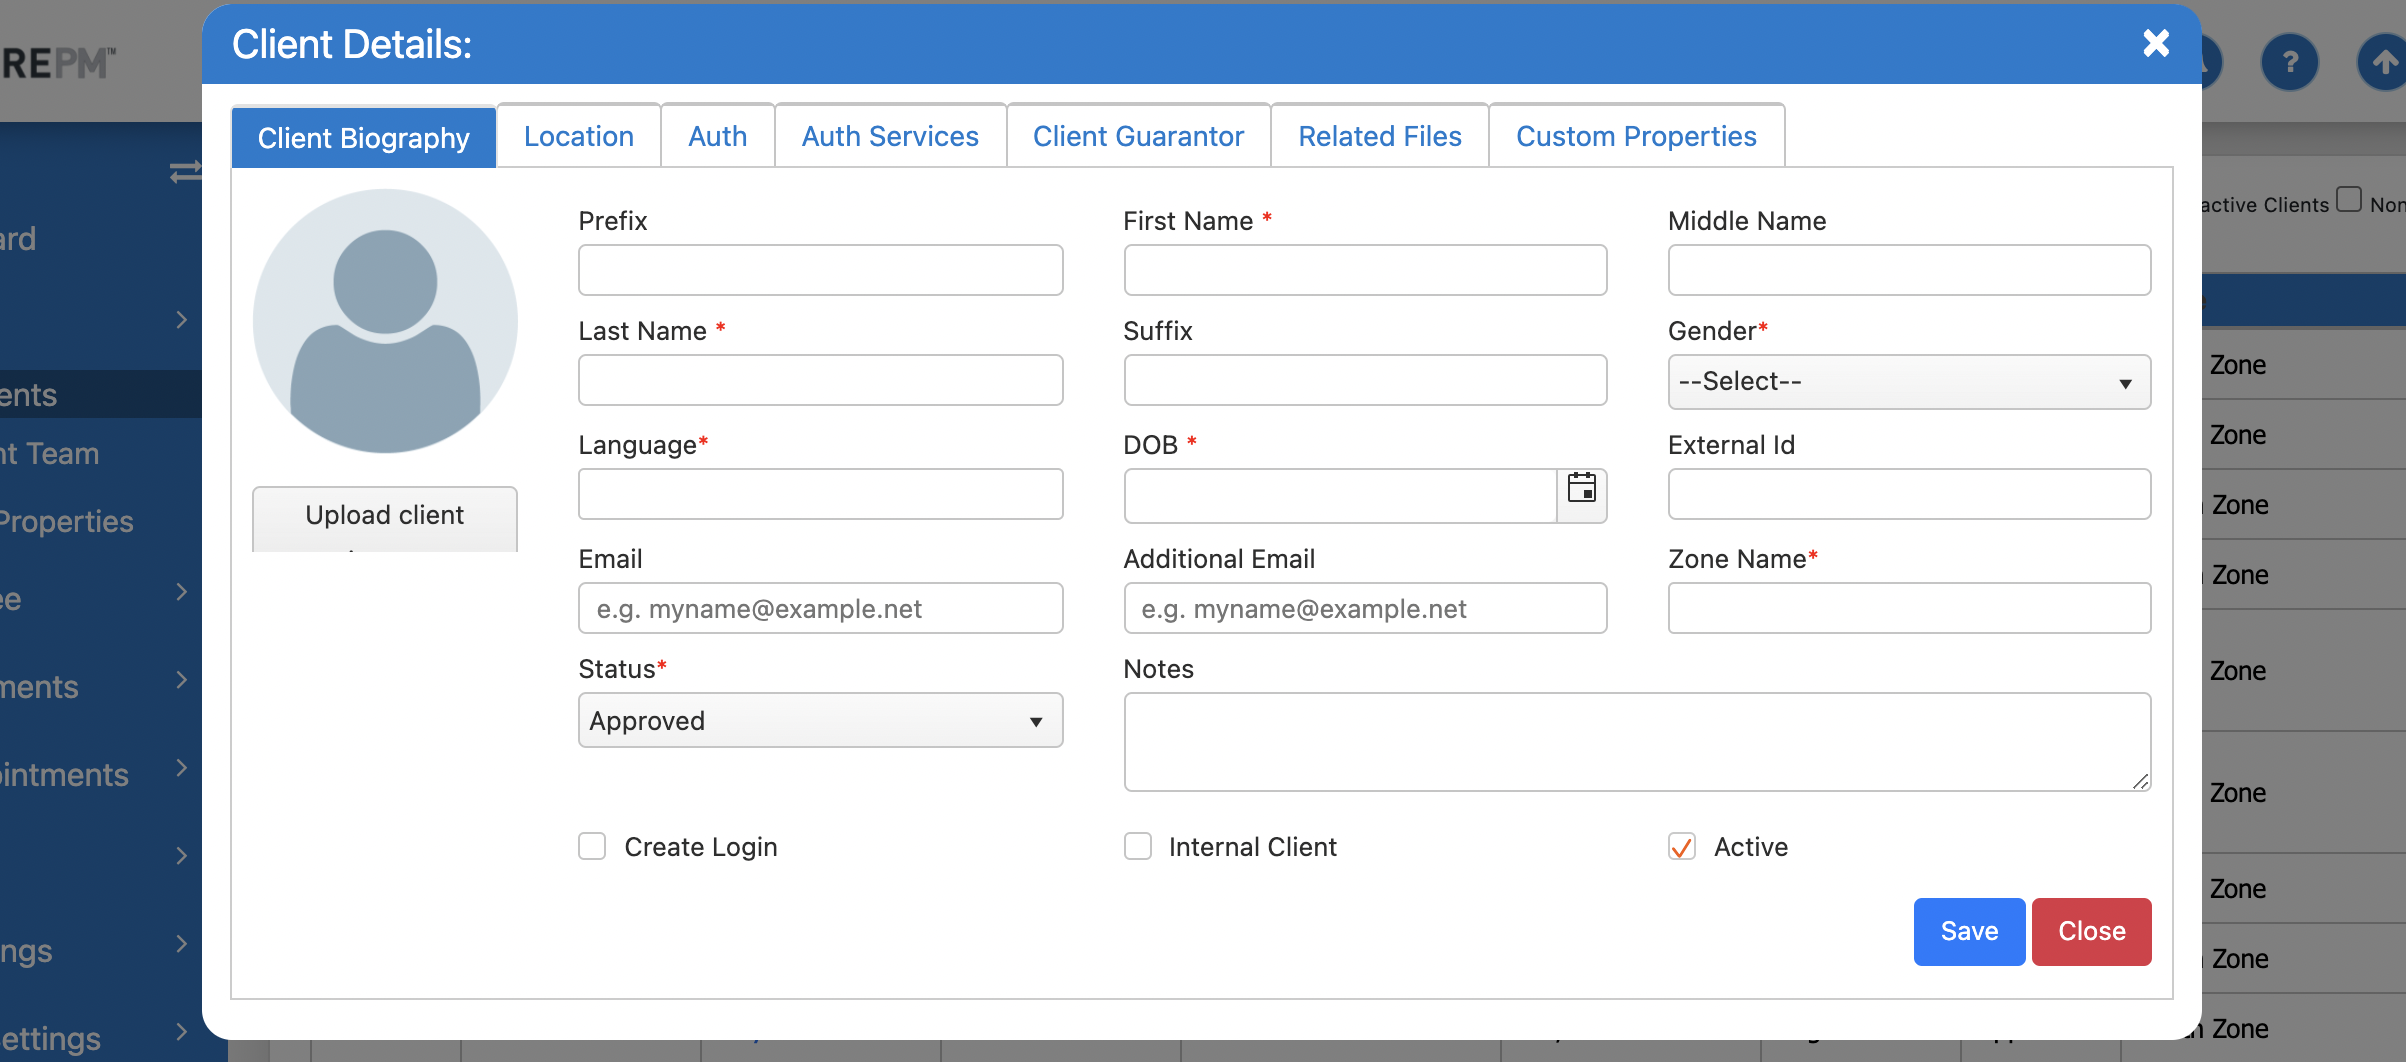Click the REPM logo in header

point(58,63)
